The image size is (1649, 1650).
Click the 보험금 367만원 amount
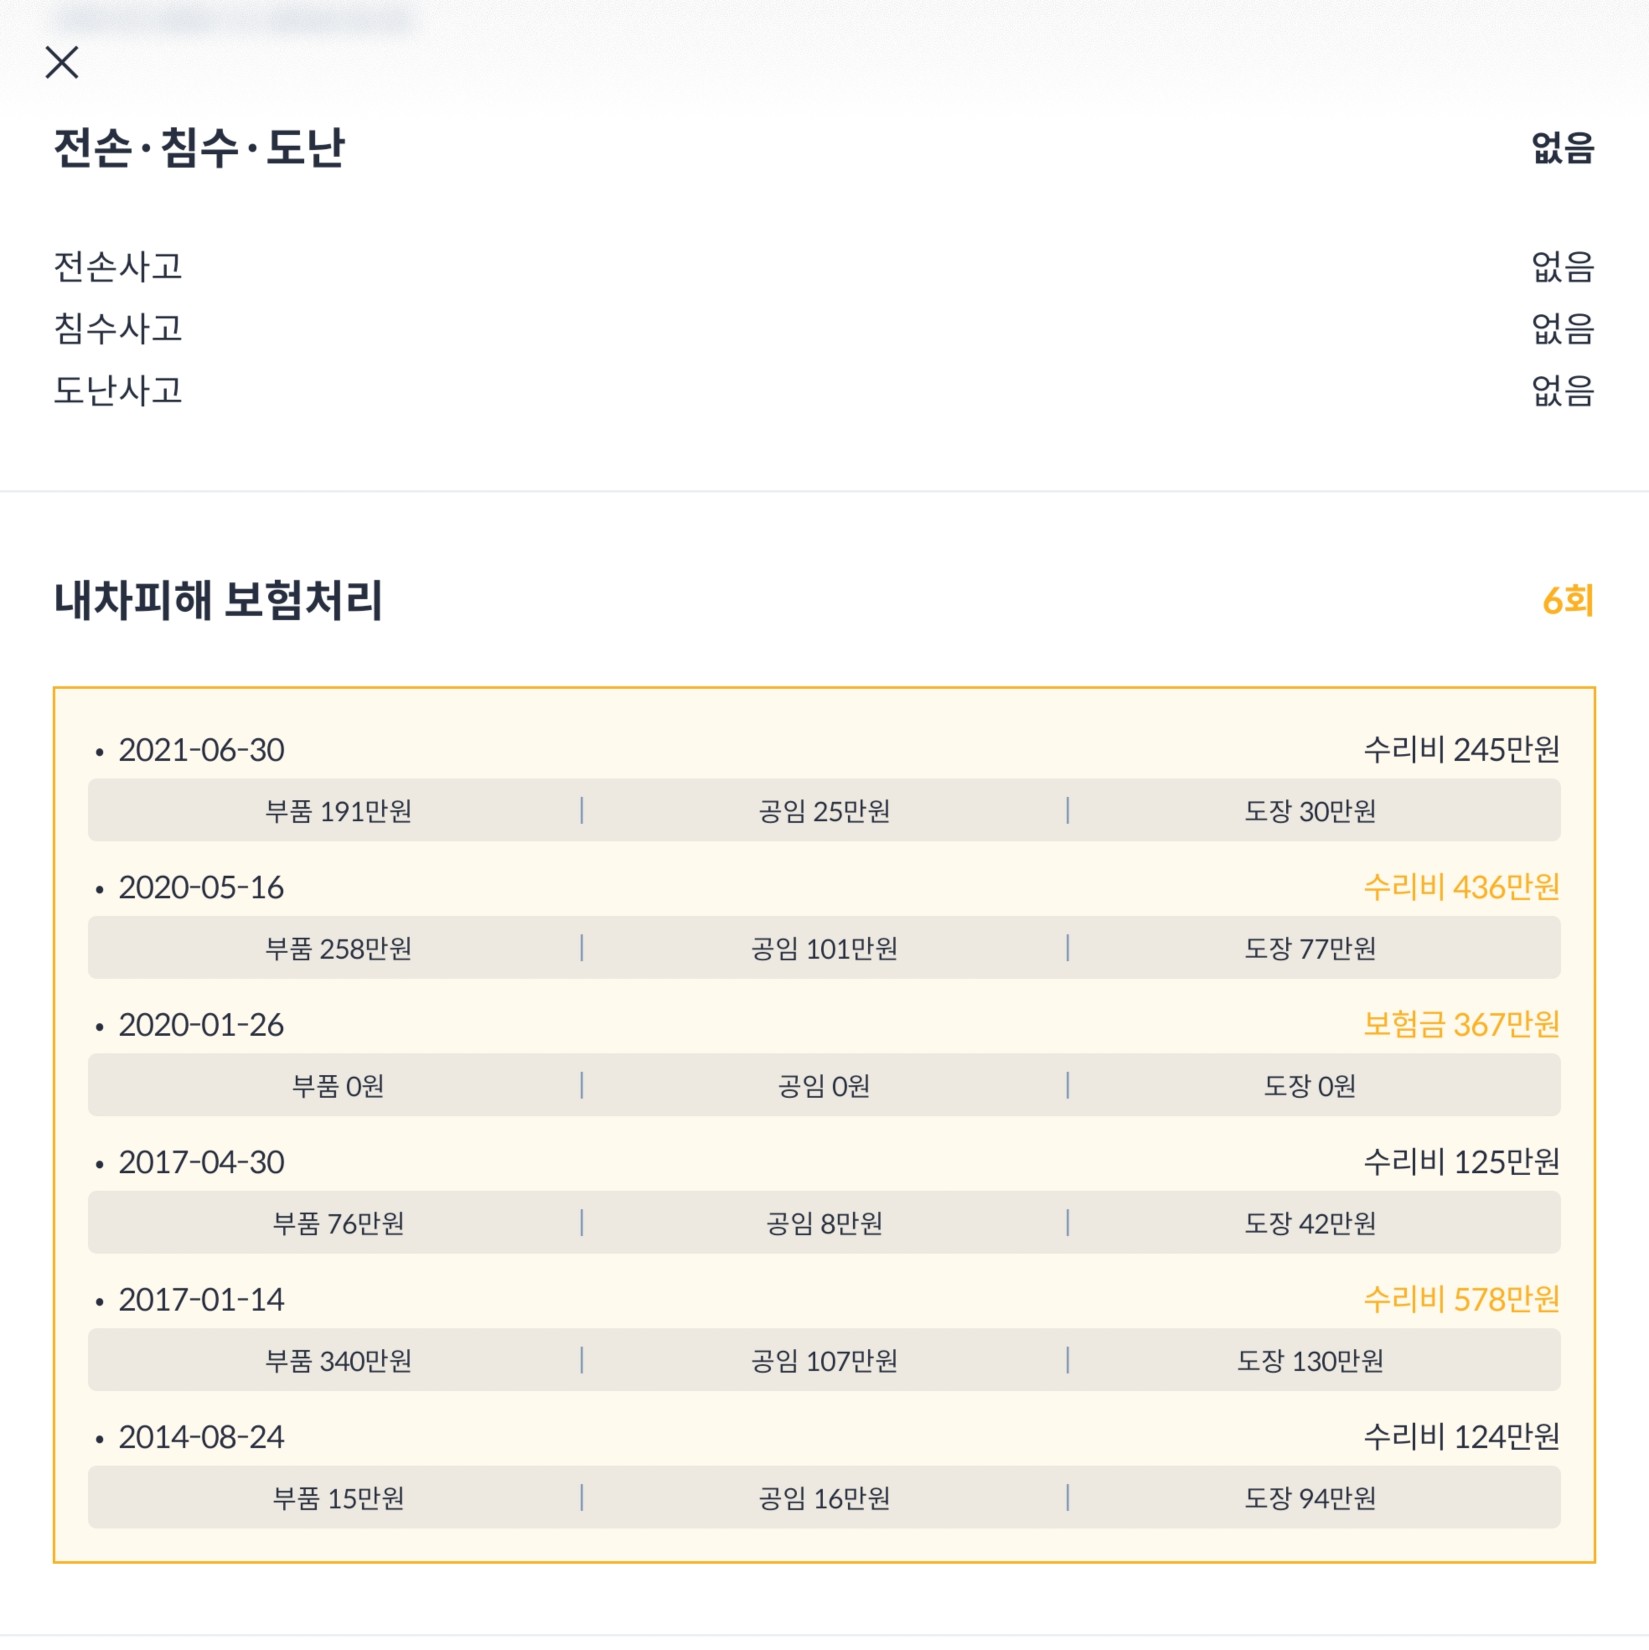(x=1461, y=1024)
